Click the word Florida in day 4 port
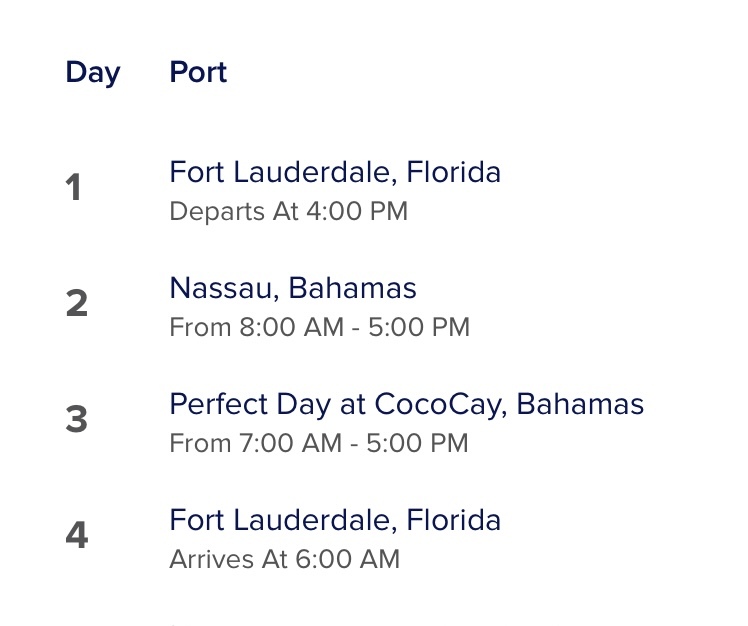The height and width of the screenshot is (626, 748). click(454, 521)
